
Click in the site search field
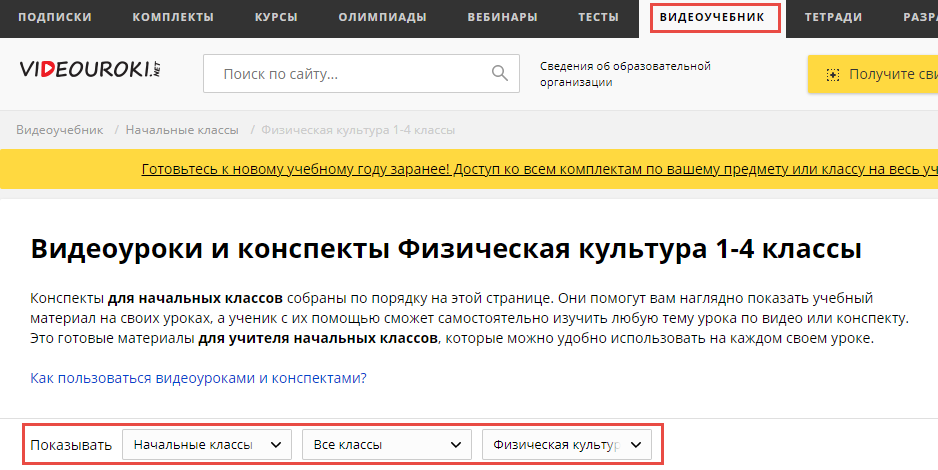click(x=361, y=74)
